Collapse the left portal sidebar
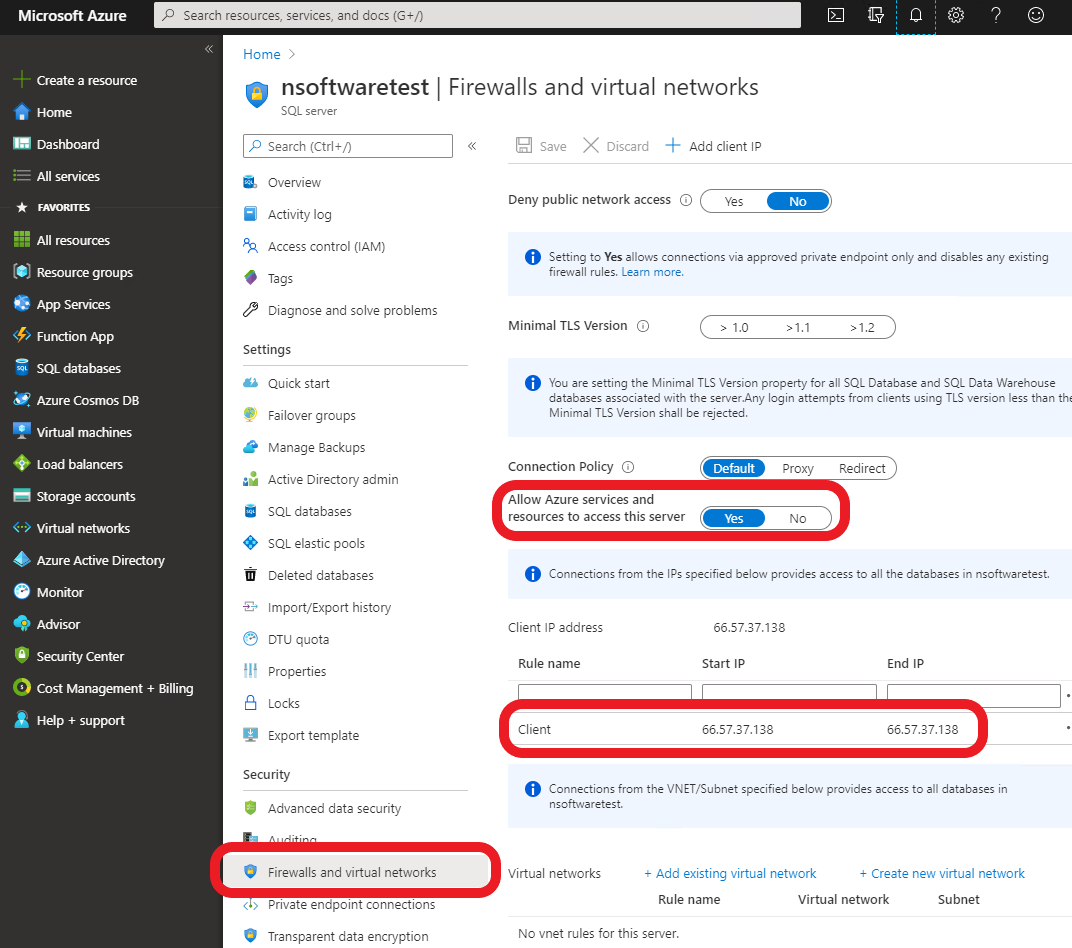 click(209, 49)
